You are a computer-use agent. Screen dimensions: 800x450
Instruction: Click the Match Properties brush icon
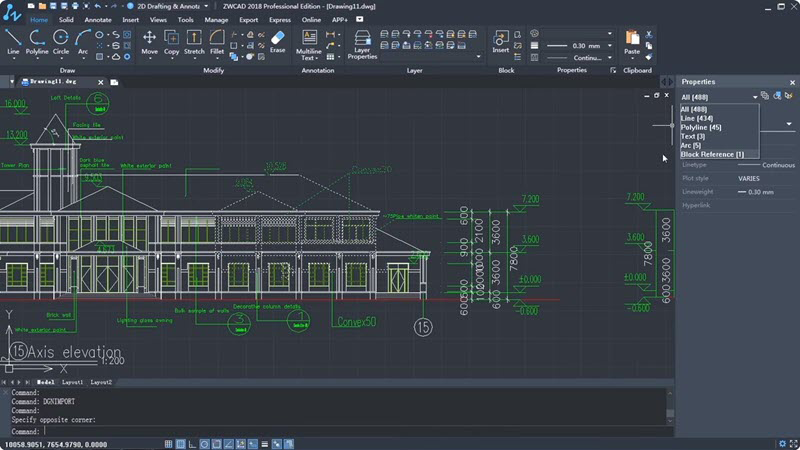(x=649, y=57)
